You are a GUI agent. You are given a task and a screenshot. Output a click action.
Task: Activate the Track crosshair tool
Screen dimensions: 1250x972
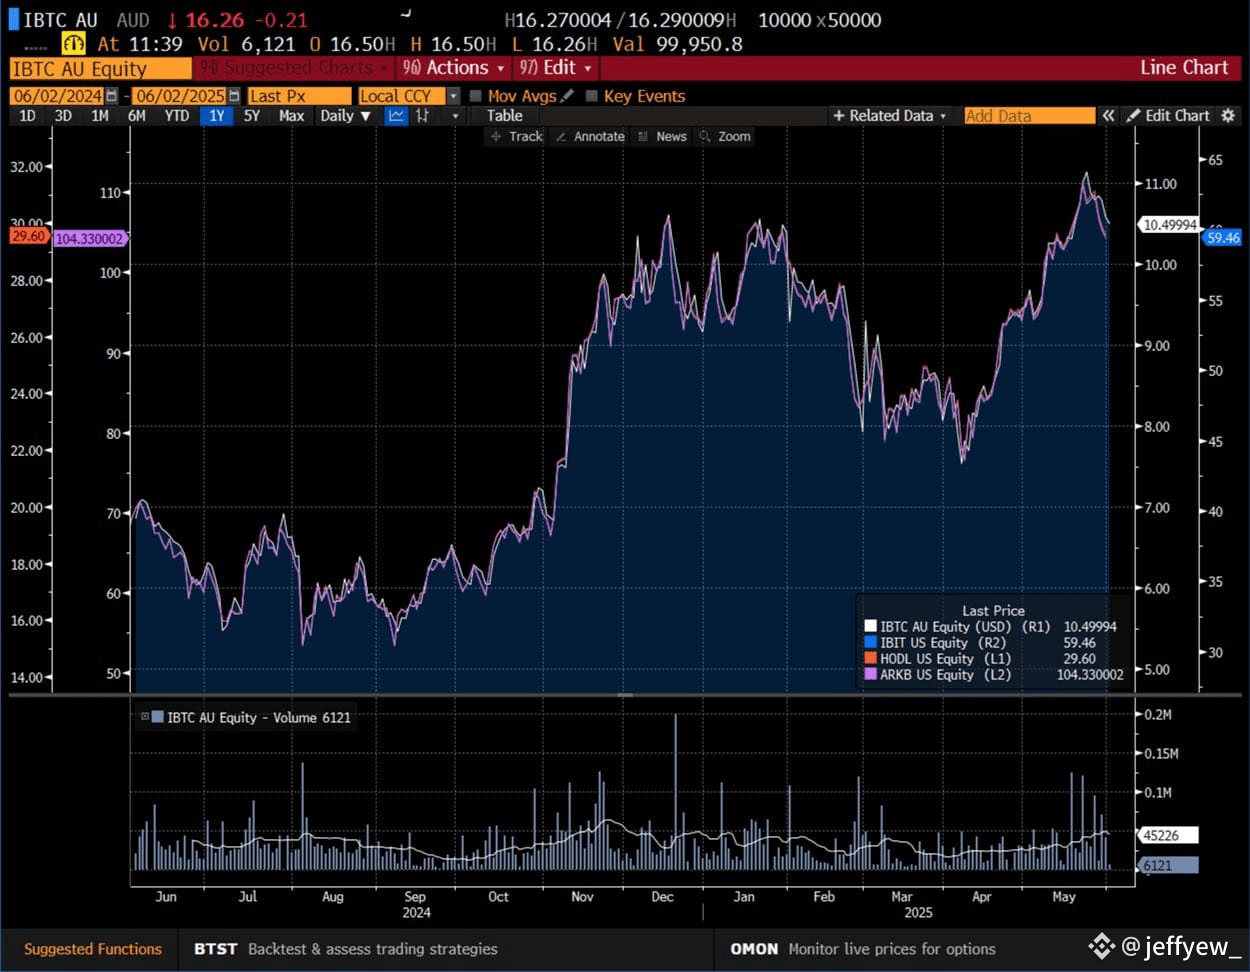517,137
